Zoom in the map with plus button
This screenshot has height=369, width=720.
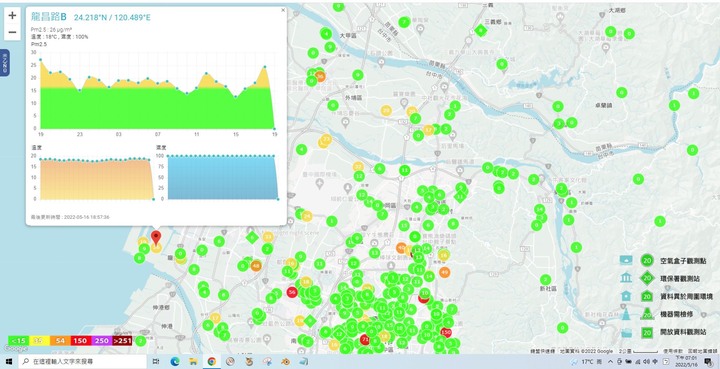pos(12,15)
